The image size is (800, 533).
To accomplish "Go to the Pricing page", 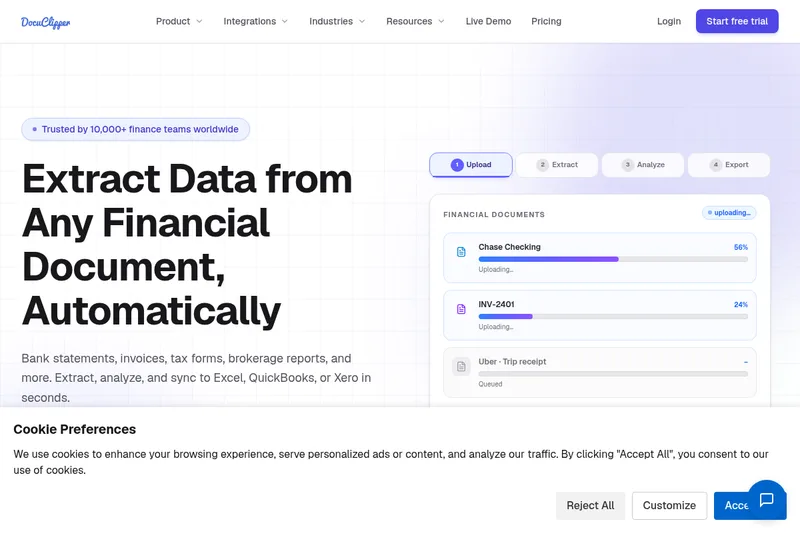I will click(546, 21).
